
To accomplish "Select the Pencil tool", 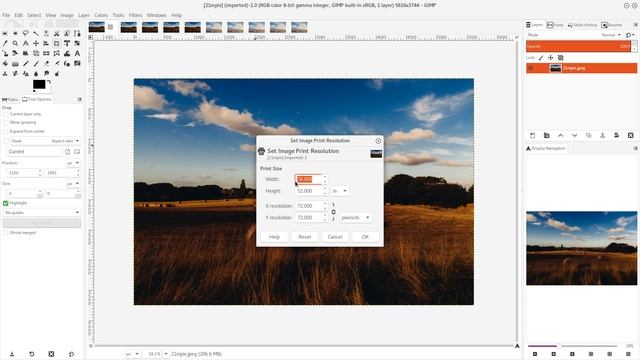I will pos(25,64).
